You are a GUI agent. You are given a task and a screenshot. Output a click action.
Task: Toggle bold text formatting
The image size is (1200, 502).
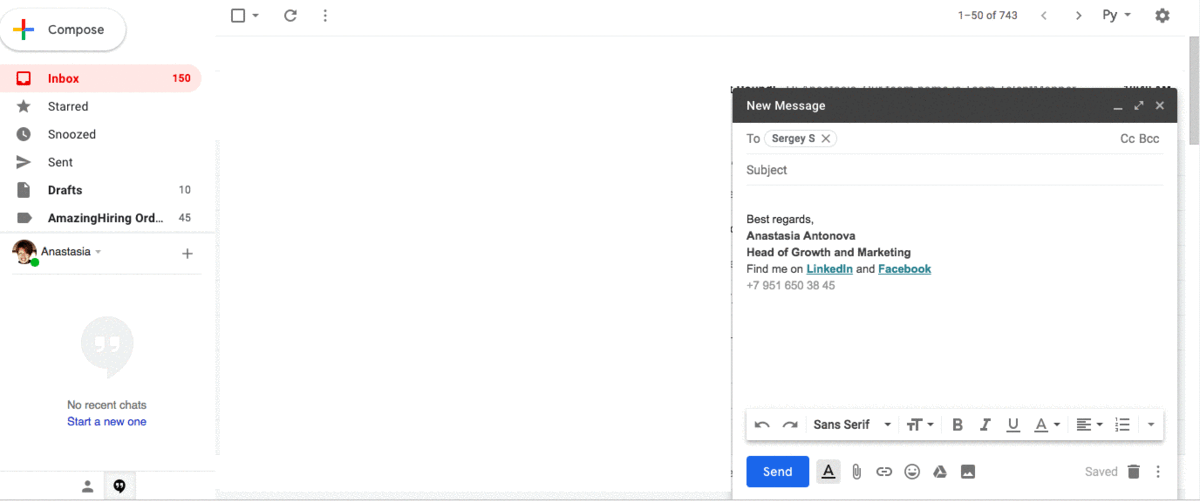pos(957,425)
